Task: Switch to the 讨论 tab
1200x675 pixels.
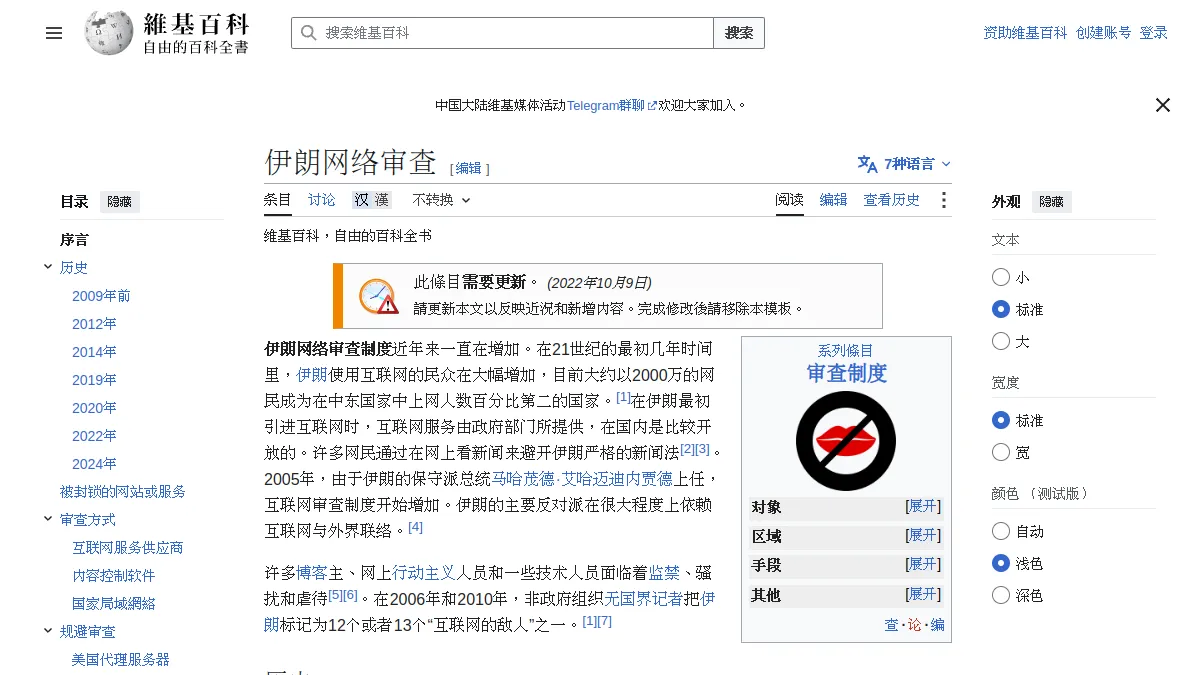Action: tap(322, 200)
